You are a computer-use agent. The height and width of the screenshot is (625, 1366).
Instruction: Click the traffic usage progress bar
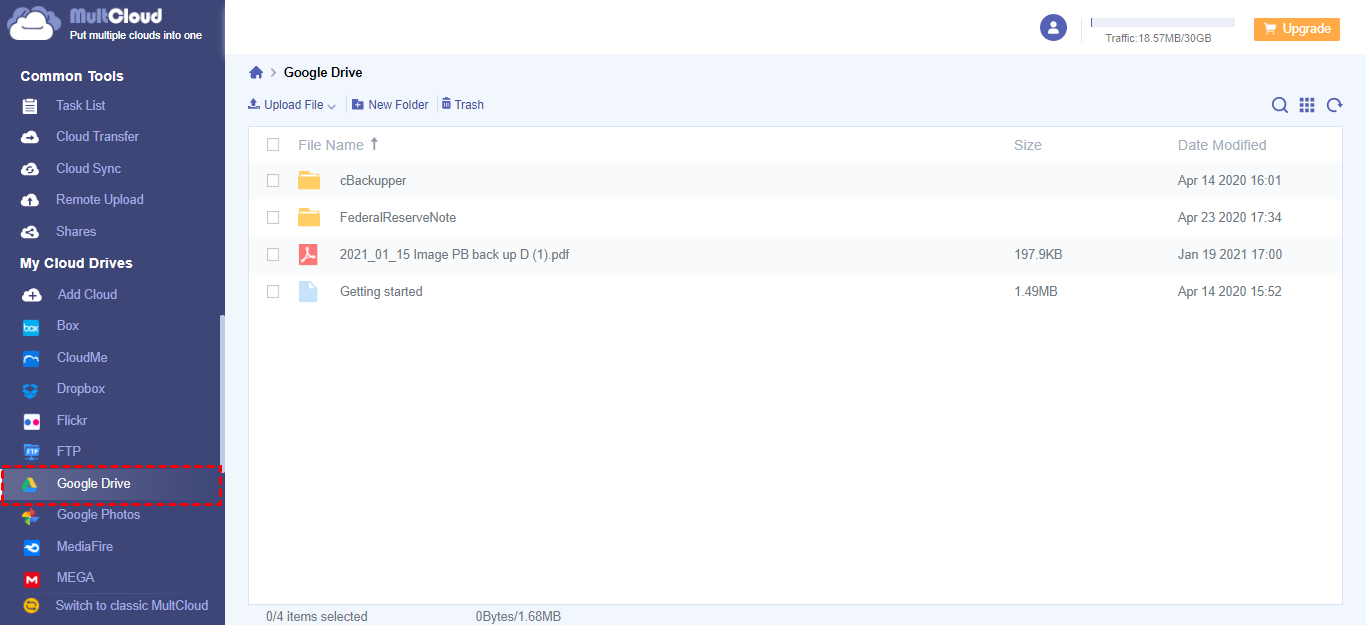1162,22
